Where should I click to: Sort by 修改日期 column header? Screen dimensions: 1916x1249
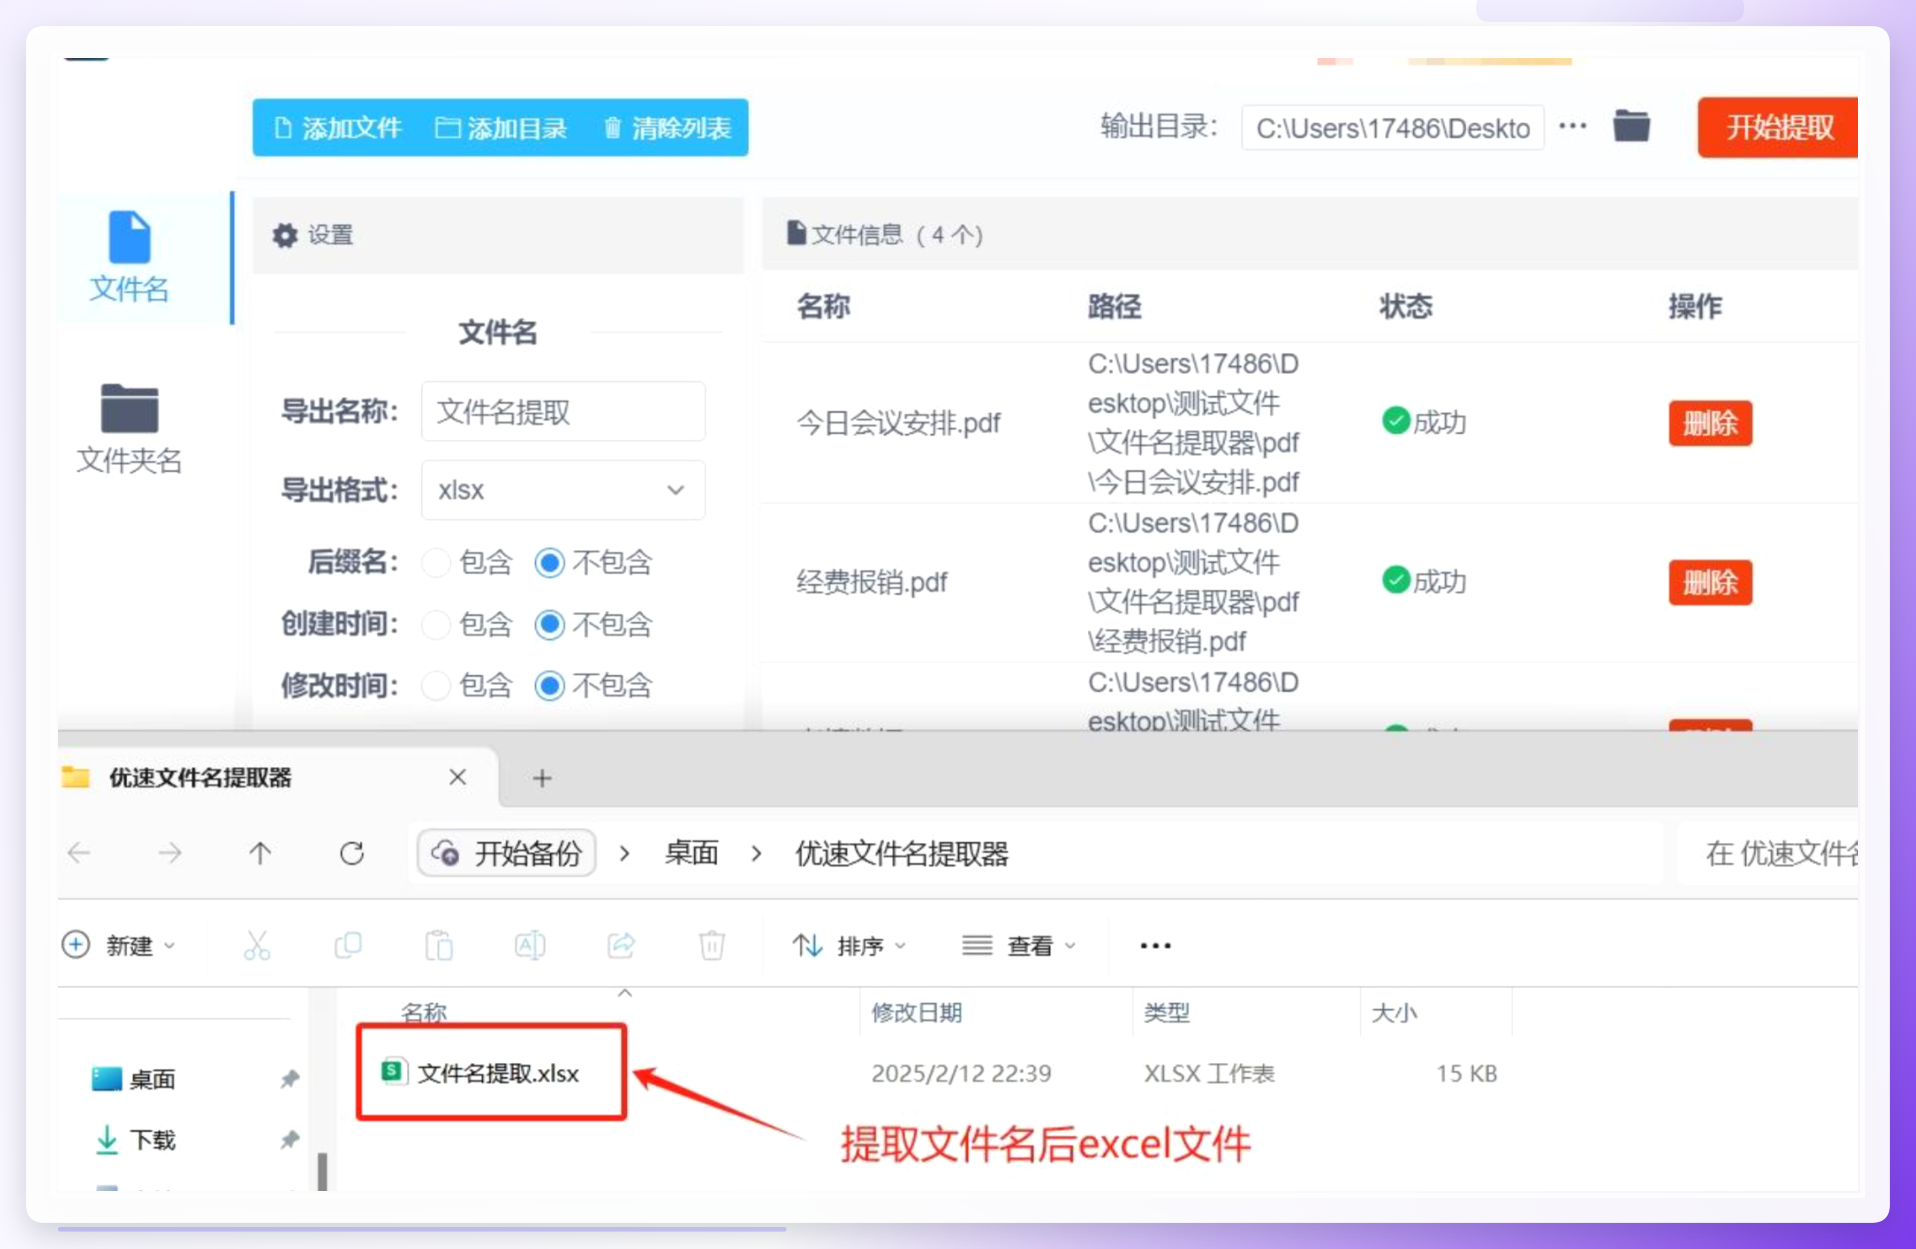[x=917, y=1012]
